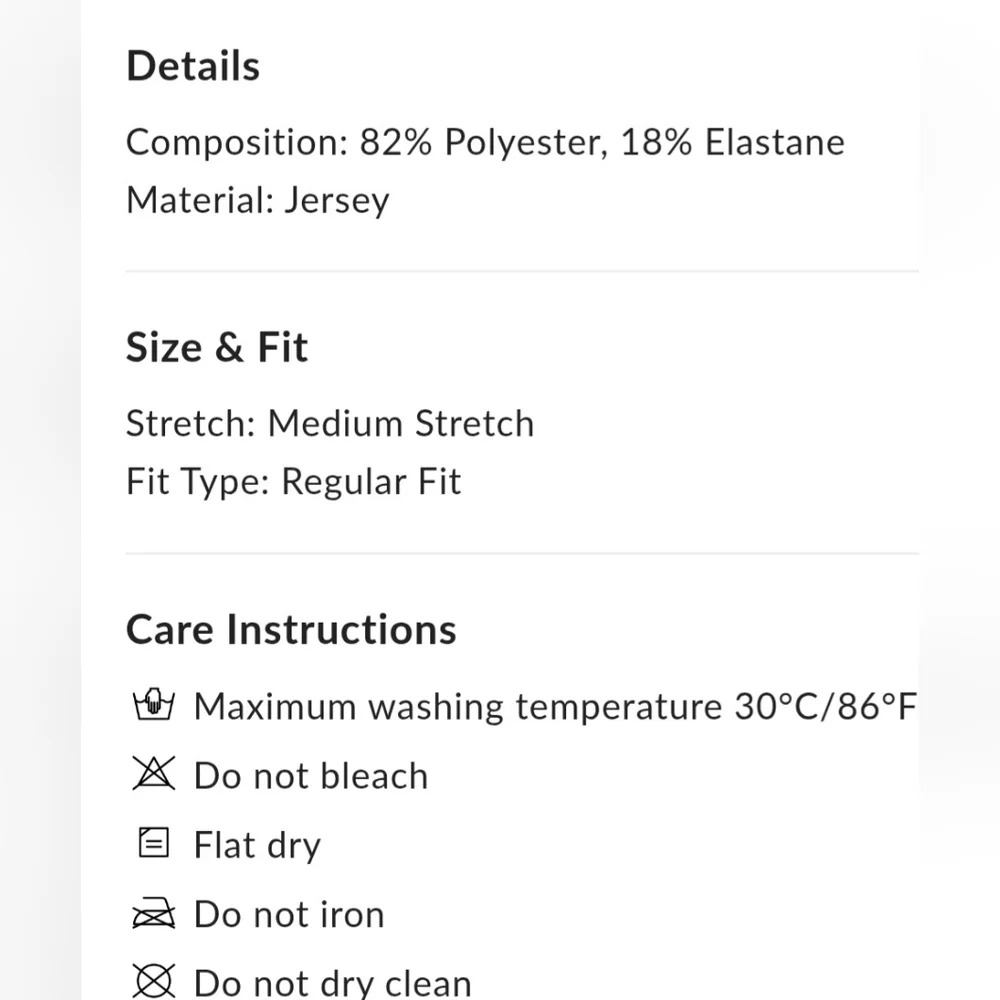Image resolution: width=1000 pixels, height=1000 pixels.
Task: Click the Do not dry clean text
Action: (332, 982)
